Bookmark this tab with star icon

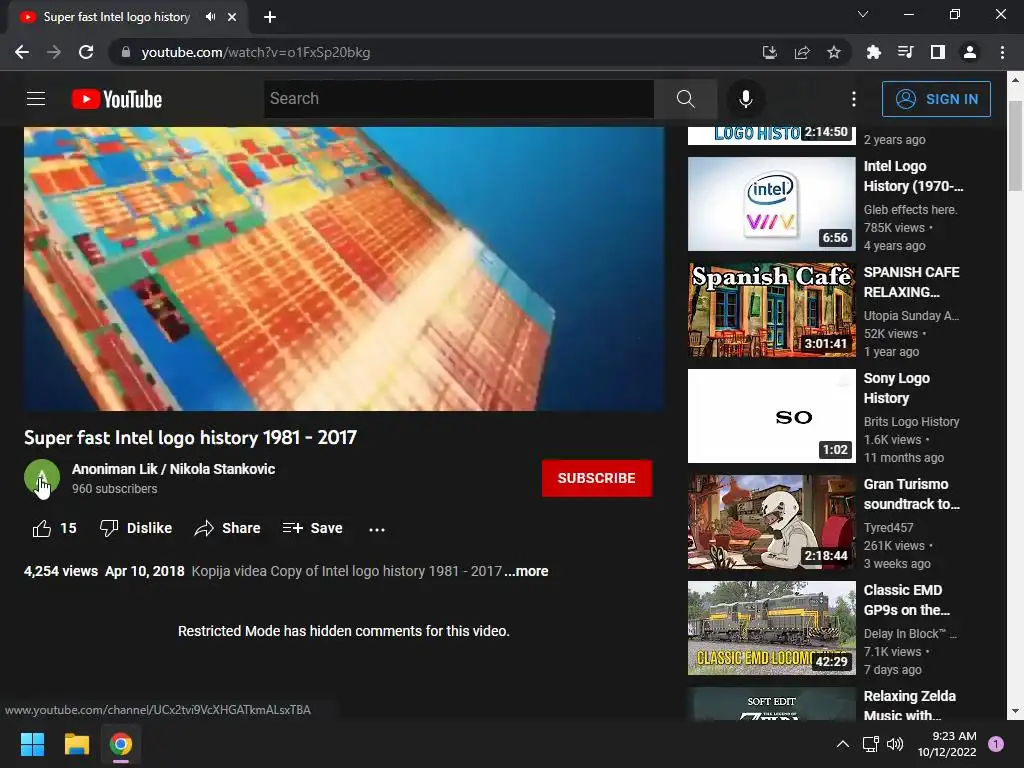point(834,52)
